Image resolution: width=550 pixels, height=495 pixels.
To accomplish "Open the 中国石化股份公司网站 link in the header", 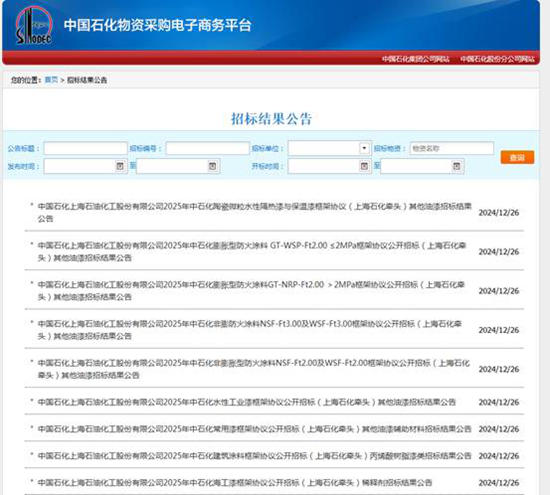I will coord(498,59).
